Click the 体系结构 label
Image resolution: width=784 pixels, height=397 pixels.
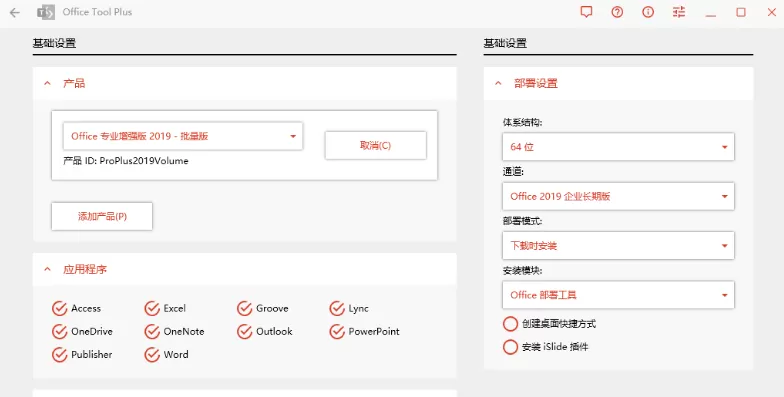pos(522,122)
